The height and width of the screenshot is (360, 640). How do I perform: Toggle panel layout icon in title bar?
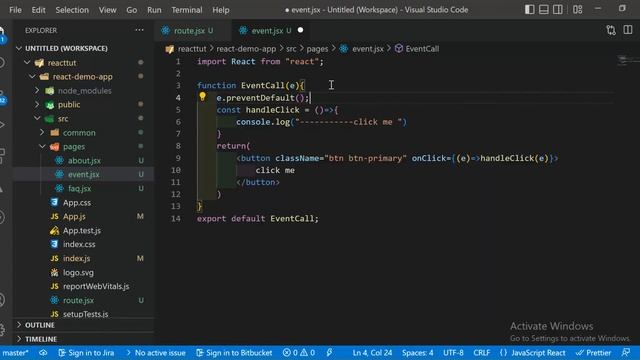pos(544,9)
